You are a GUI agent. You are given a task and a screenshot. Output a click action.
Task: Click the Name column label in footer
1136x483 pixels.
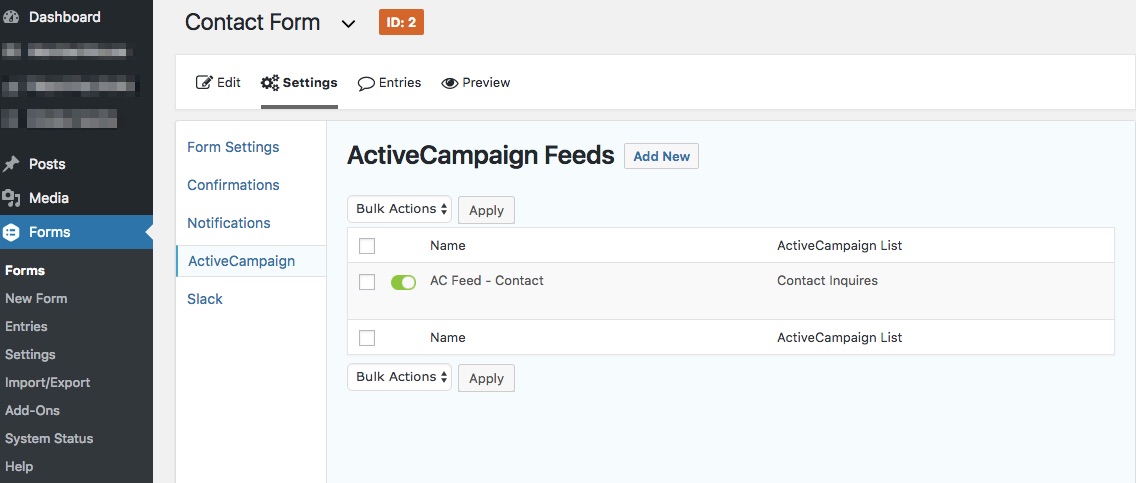point(448,337)
